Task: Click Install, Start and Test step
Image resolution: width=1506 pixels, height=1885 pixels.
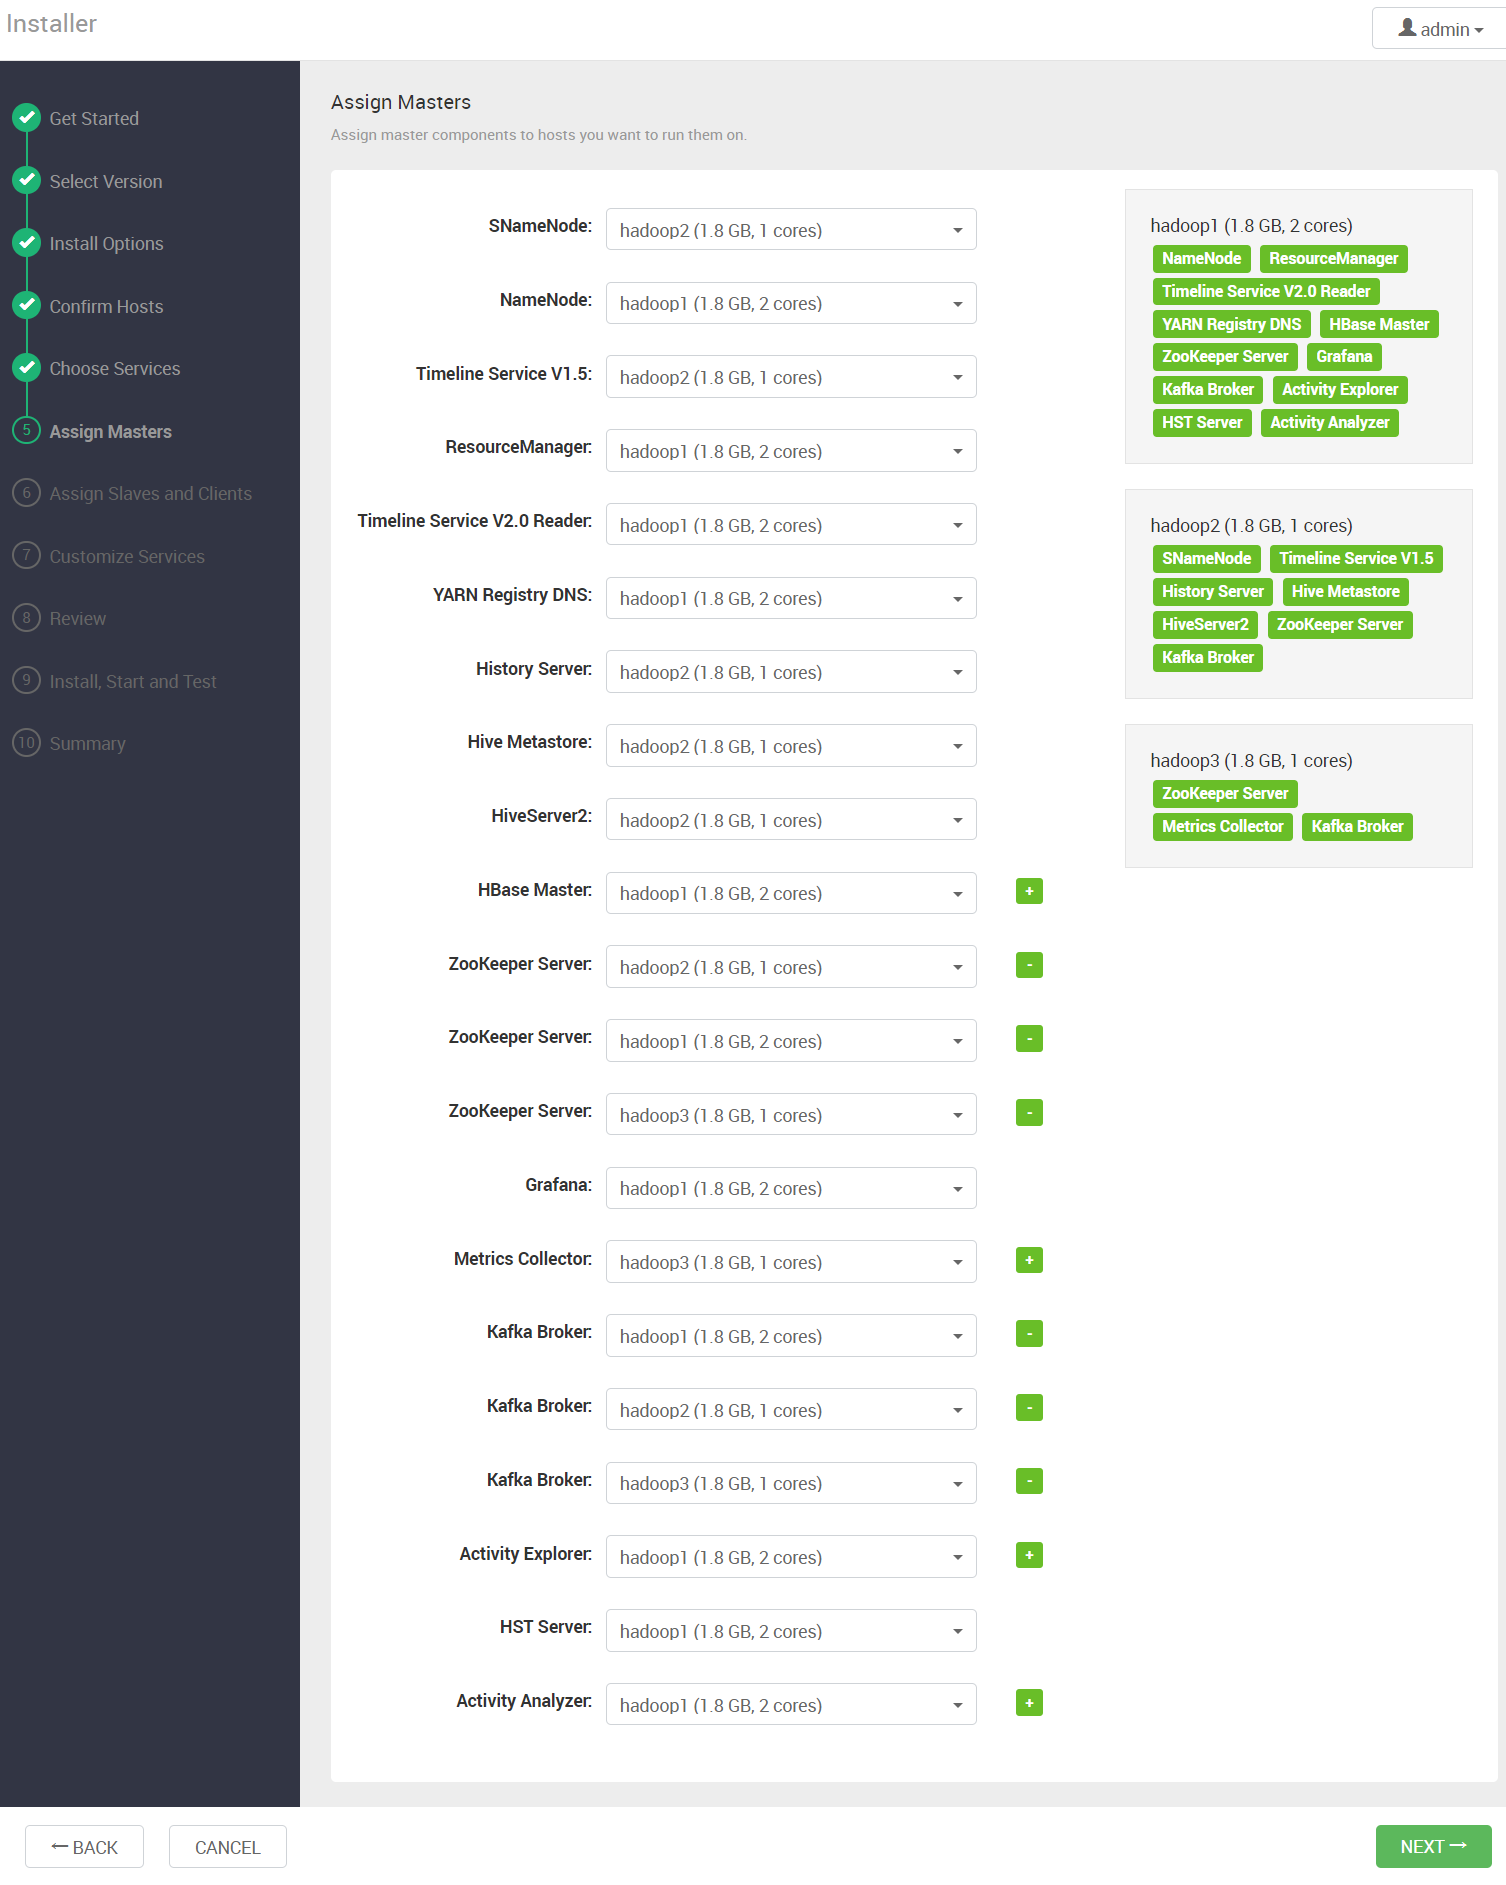Action: coord(133,681)
